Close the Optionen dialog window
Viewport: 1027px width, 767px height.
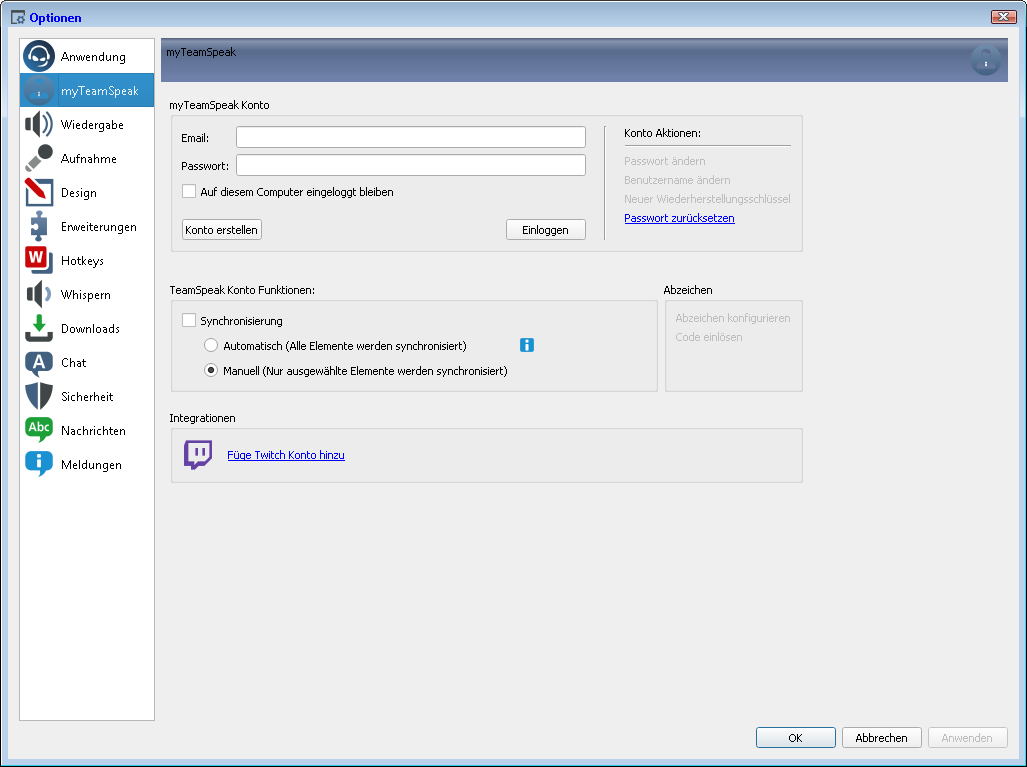tap(1003, 17)
